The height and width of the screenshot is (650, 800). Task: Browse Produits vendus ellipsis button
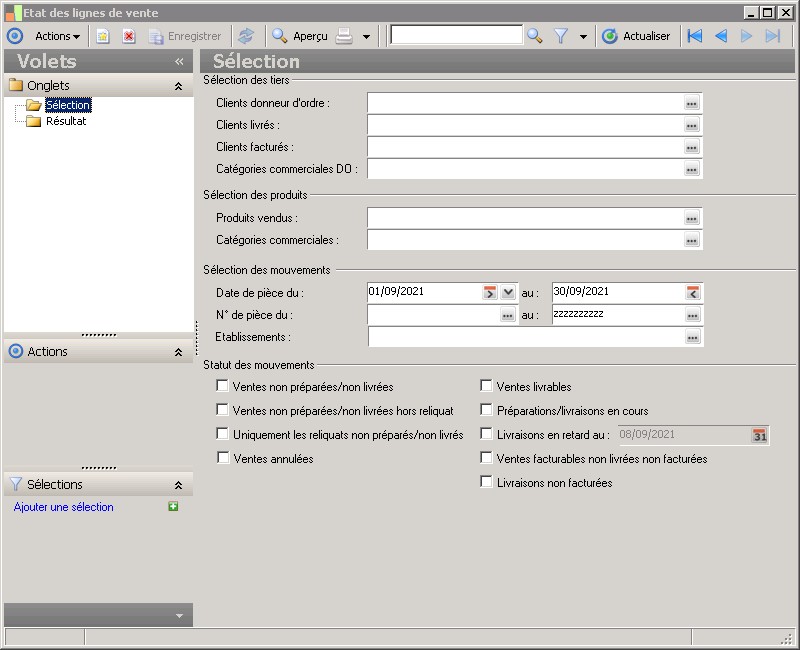click(x=691, y=218)
